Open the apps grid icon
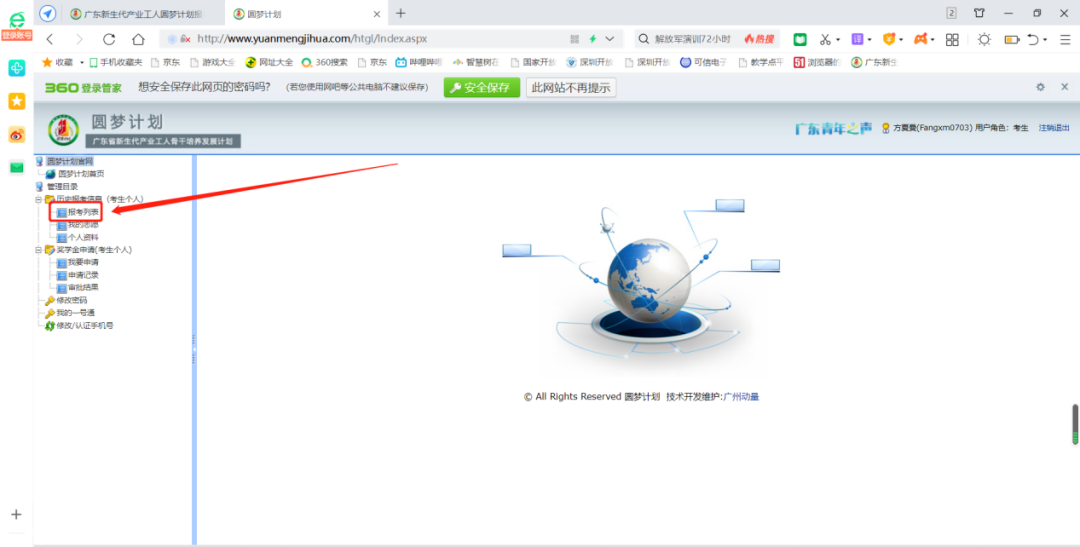The height and width of the screenshot is (547, 1080). 952,39
